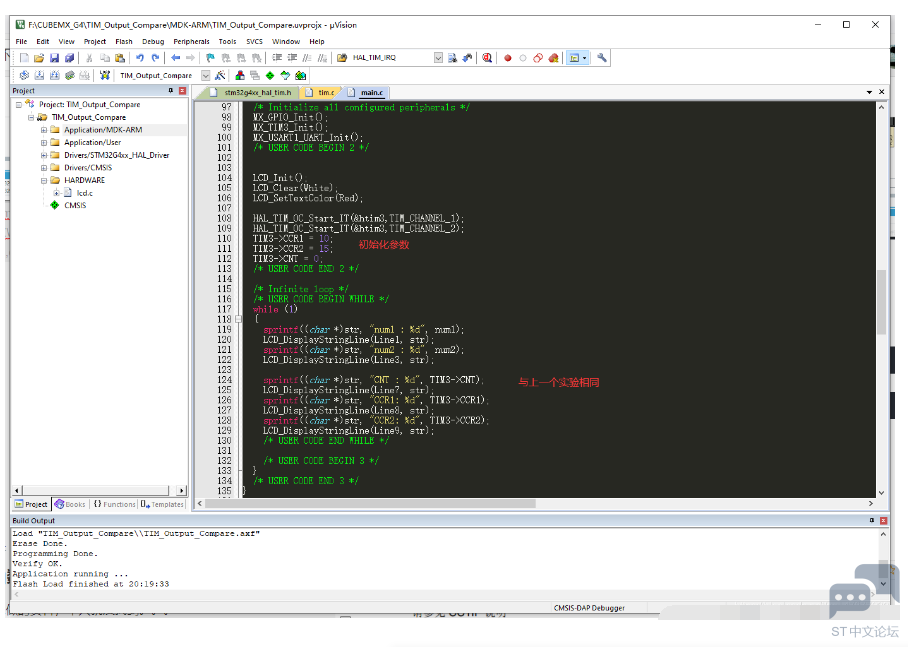Indent the selected text
Viewport: 908px width, 647px height.
[277, 58]
